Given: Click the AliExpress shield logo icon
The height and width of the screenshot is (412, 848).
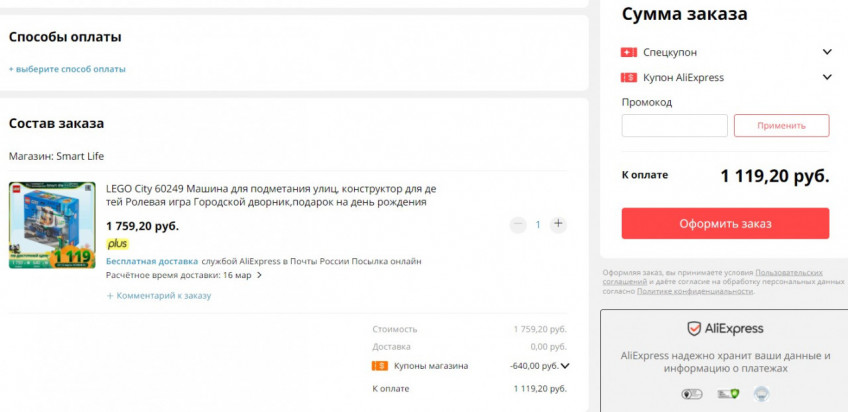Looking at the screenshot, I should tap(693, 329).
